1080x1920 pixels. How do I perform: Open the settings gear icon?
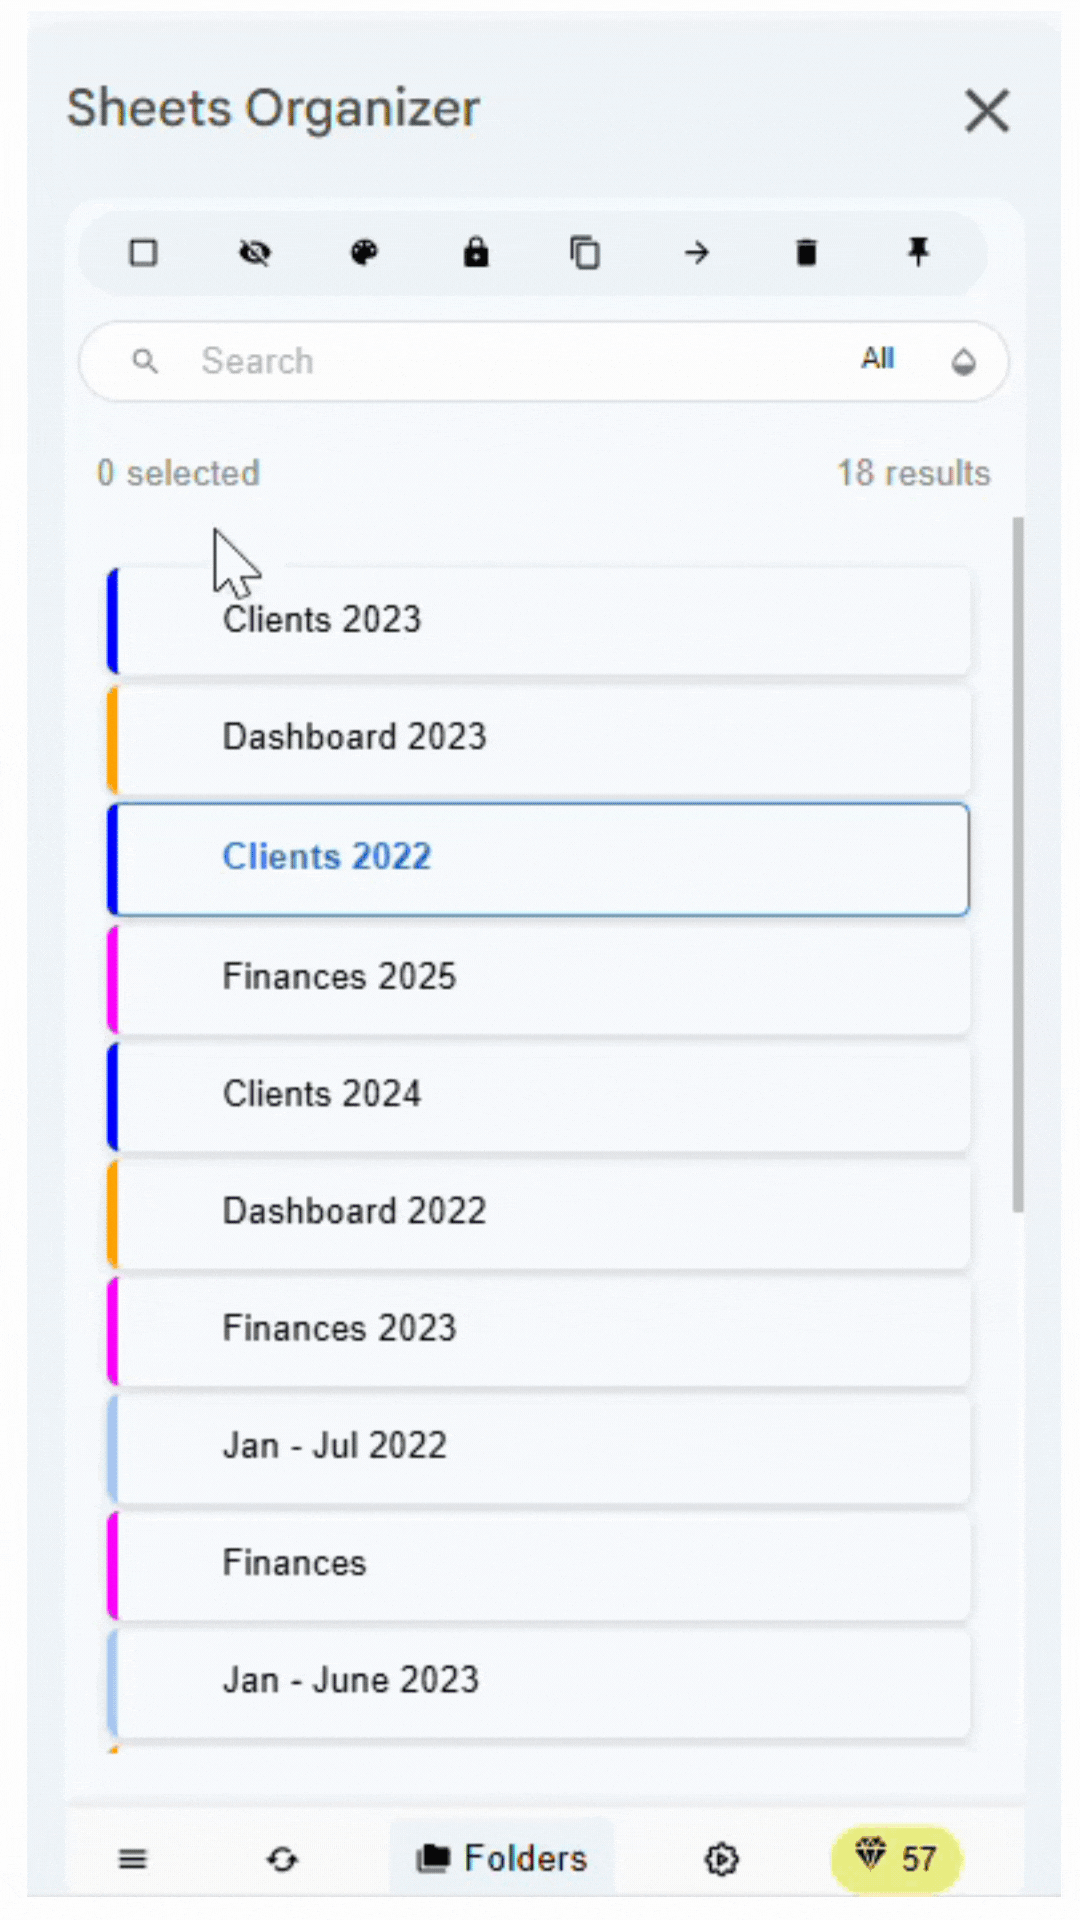tap(721, 1859)
